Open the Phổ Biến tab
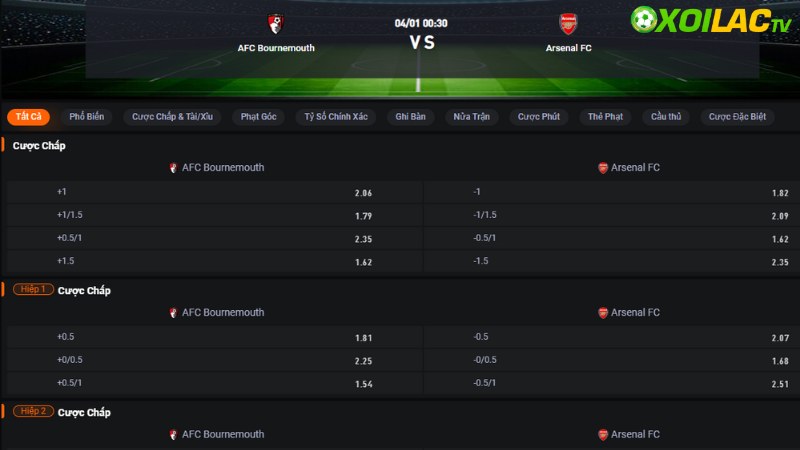 (87, 117)
